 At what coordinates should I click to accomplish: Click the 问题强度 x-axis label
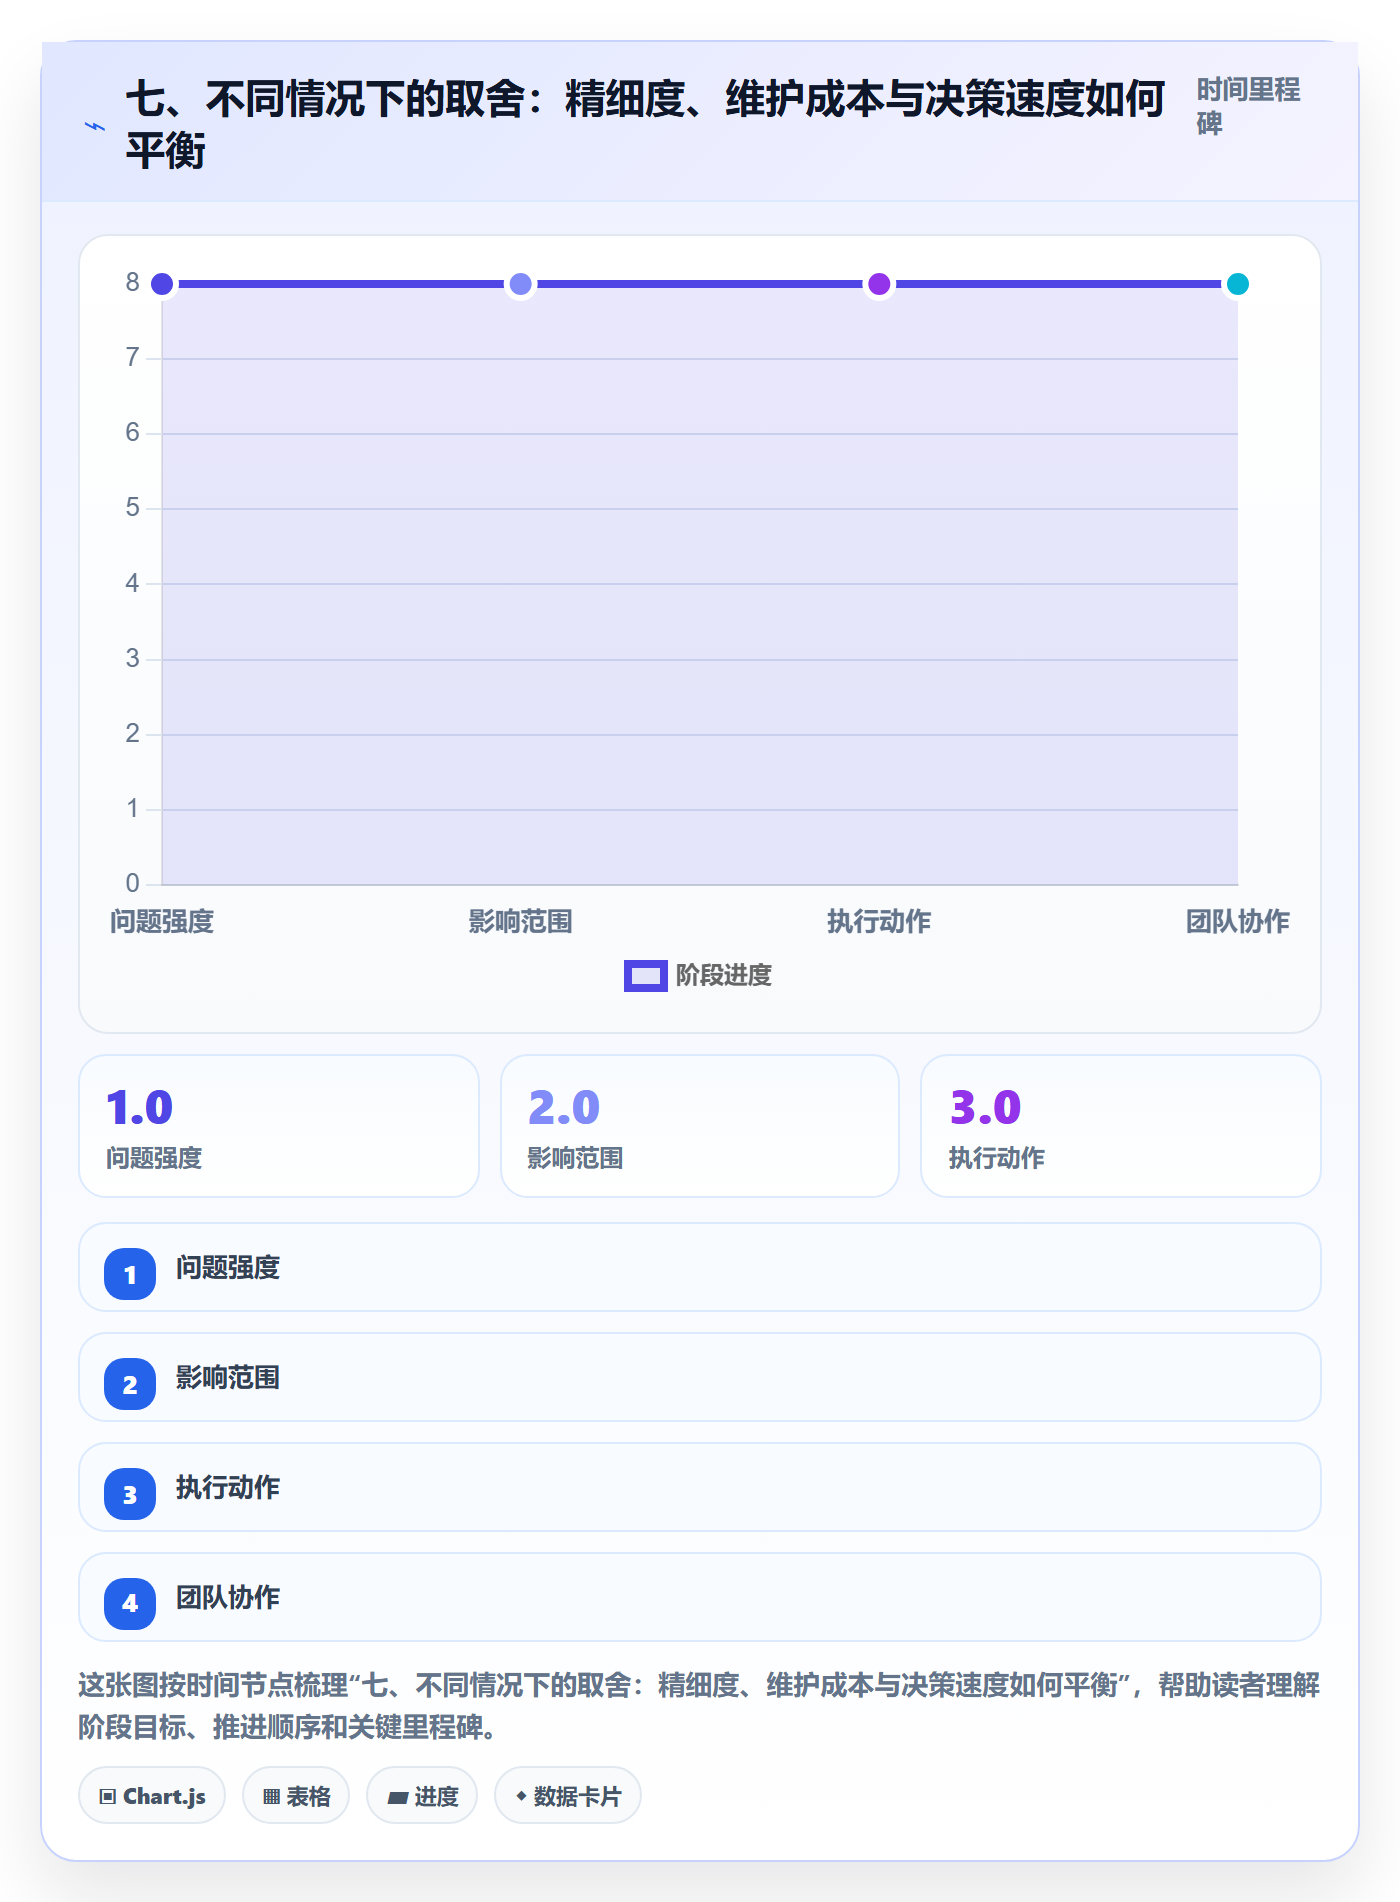(162, 922)
